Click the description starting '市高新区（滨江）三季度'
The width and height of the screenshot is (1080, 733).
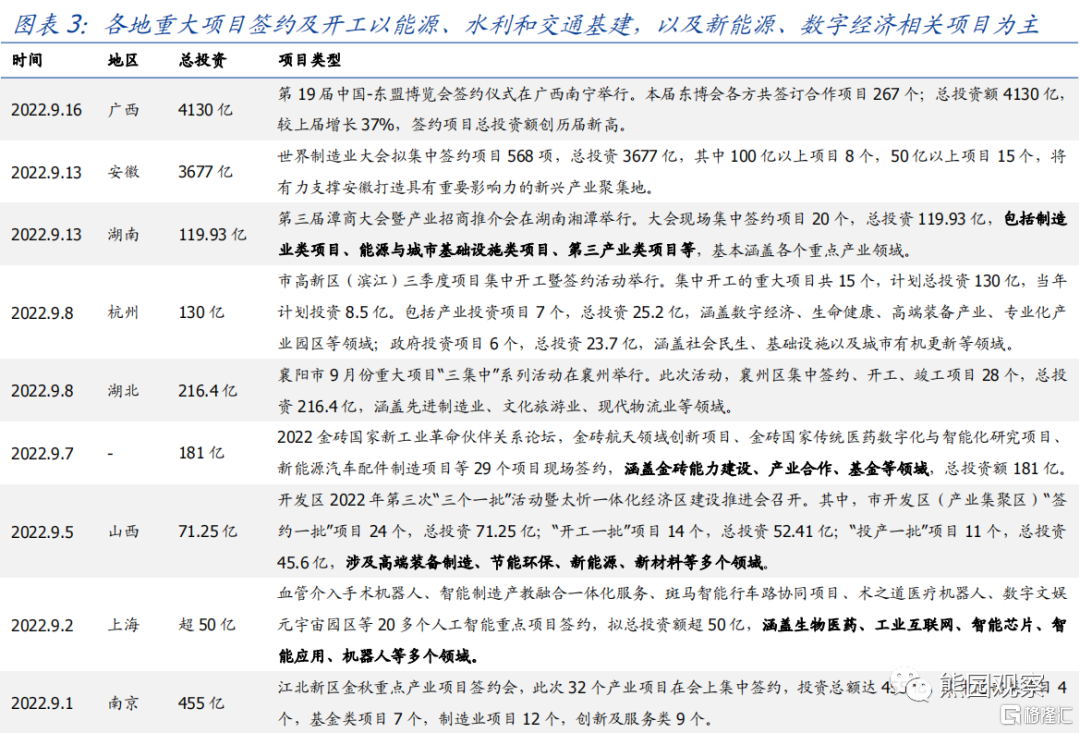pyautogui.click(x=672, y=313)
